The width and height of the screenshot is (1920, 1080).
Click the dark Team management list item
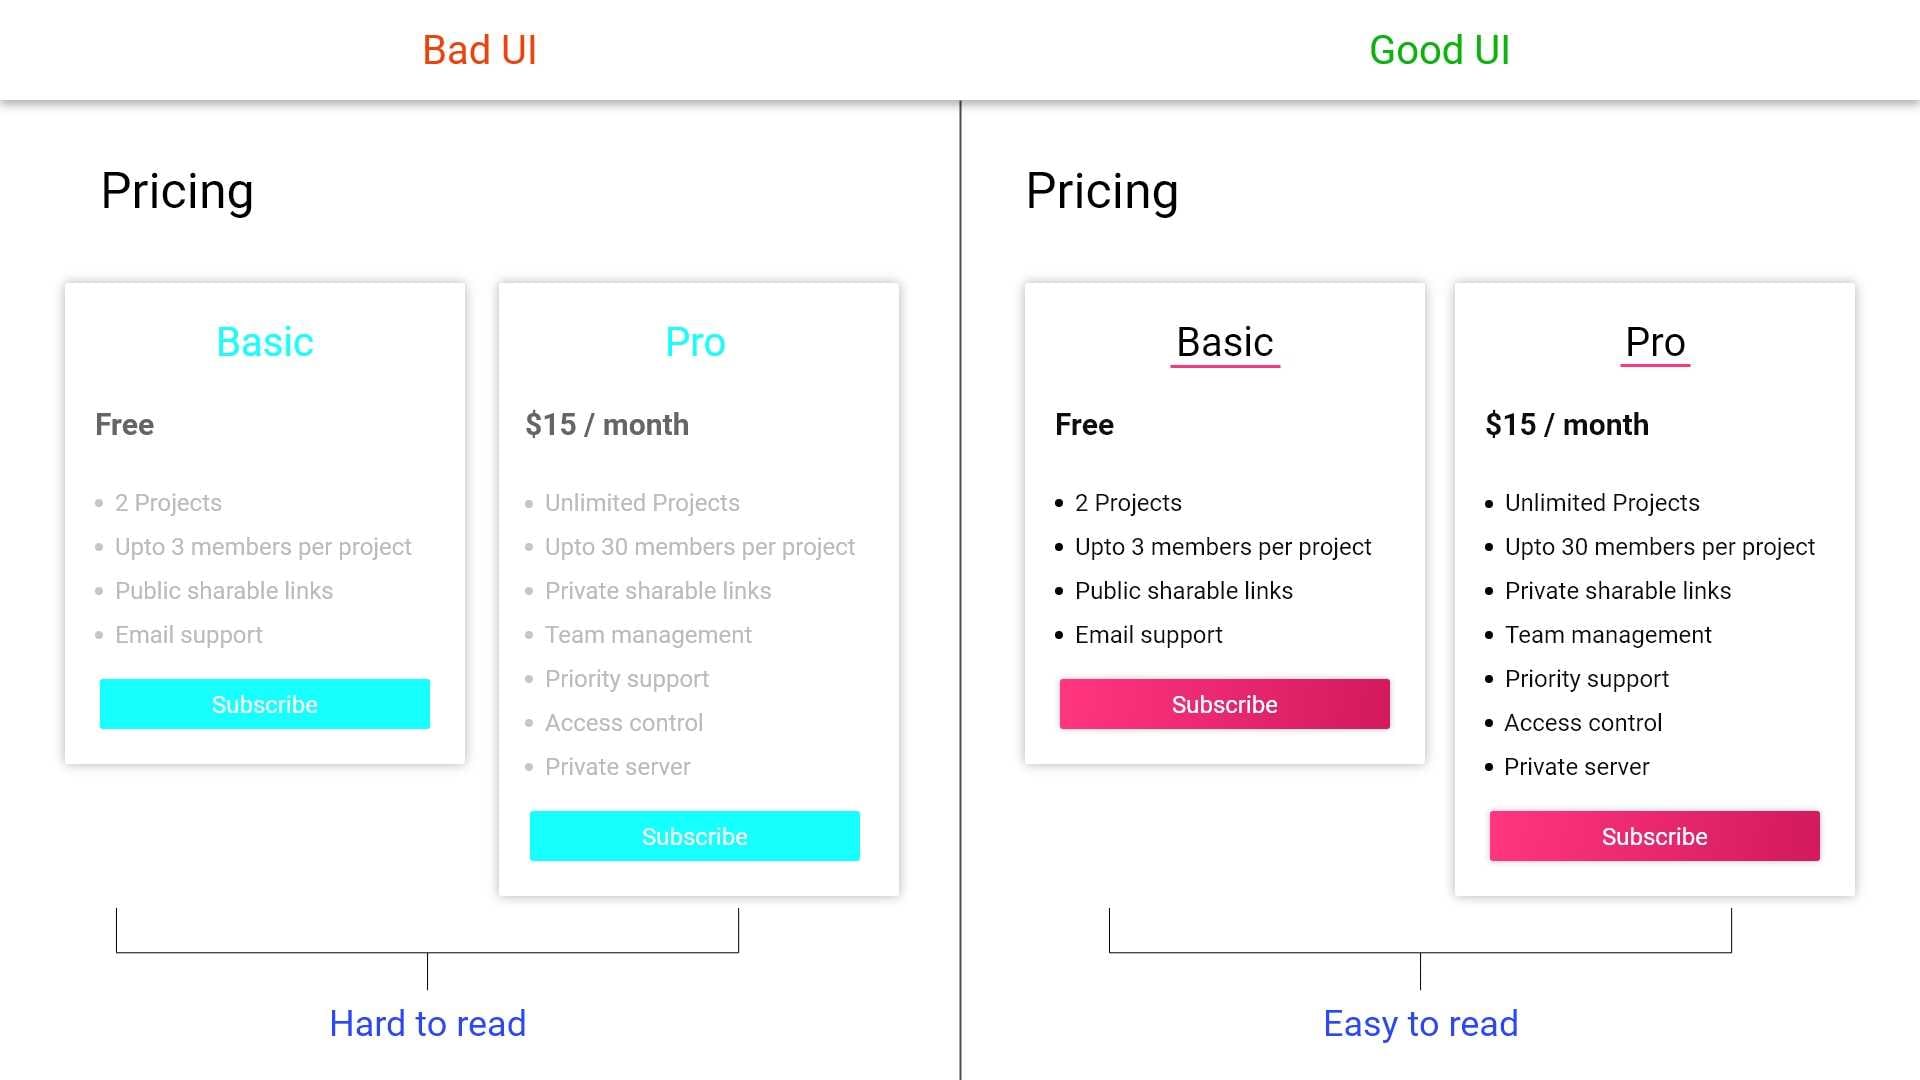[1608, 634]
